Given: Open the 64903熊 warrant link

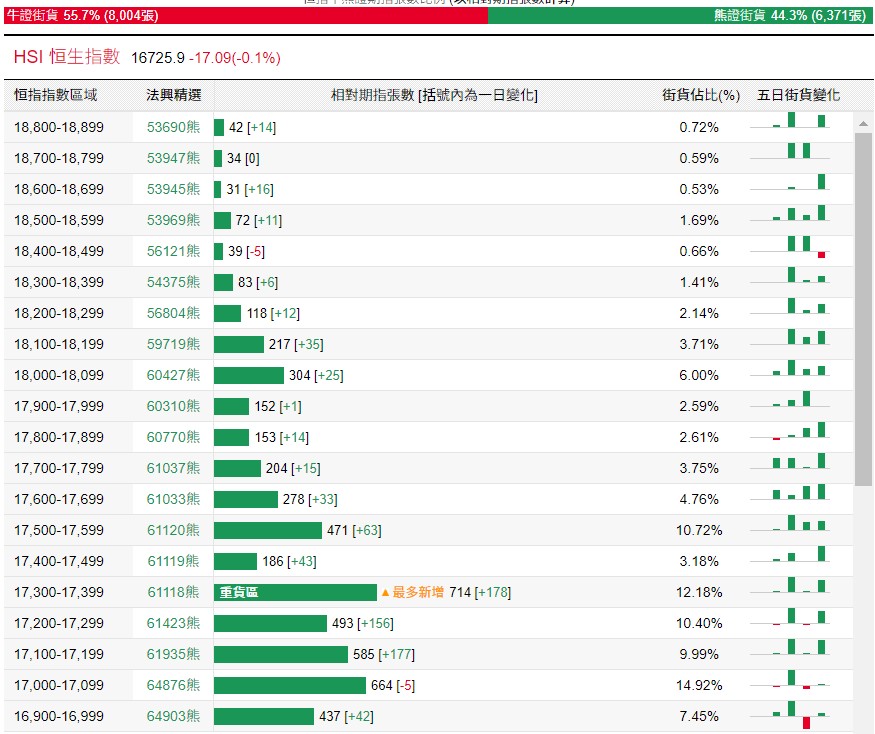Looking at the screenshot, I should 173,716.
